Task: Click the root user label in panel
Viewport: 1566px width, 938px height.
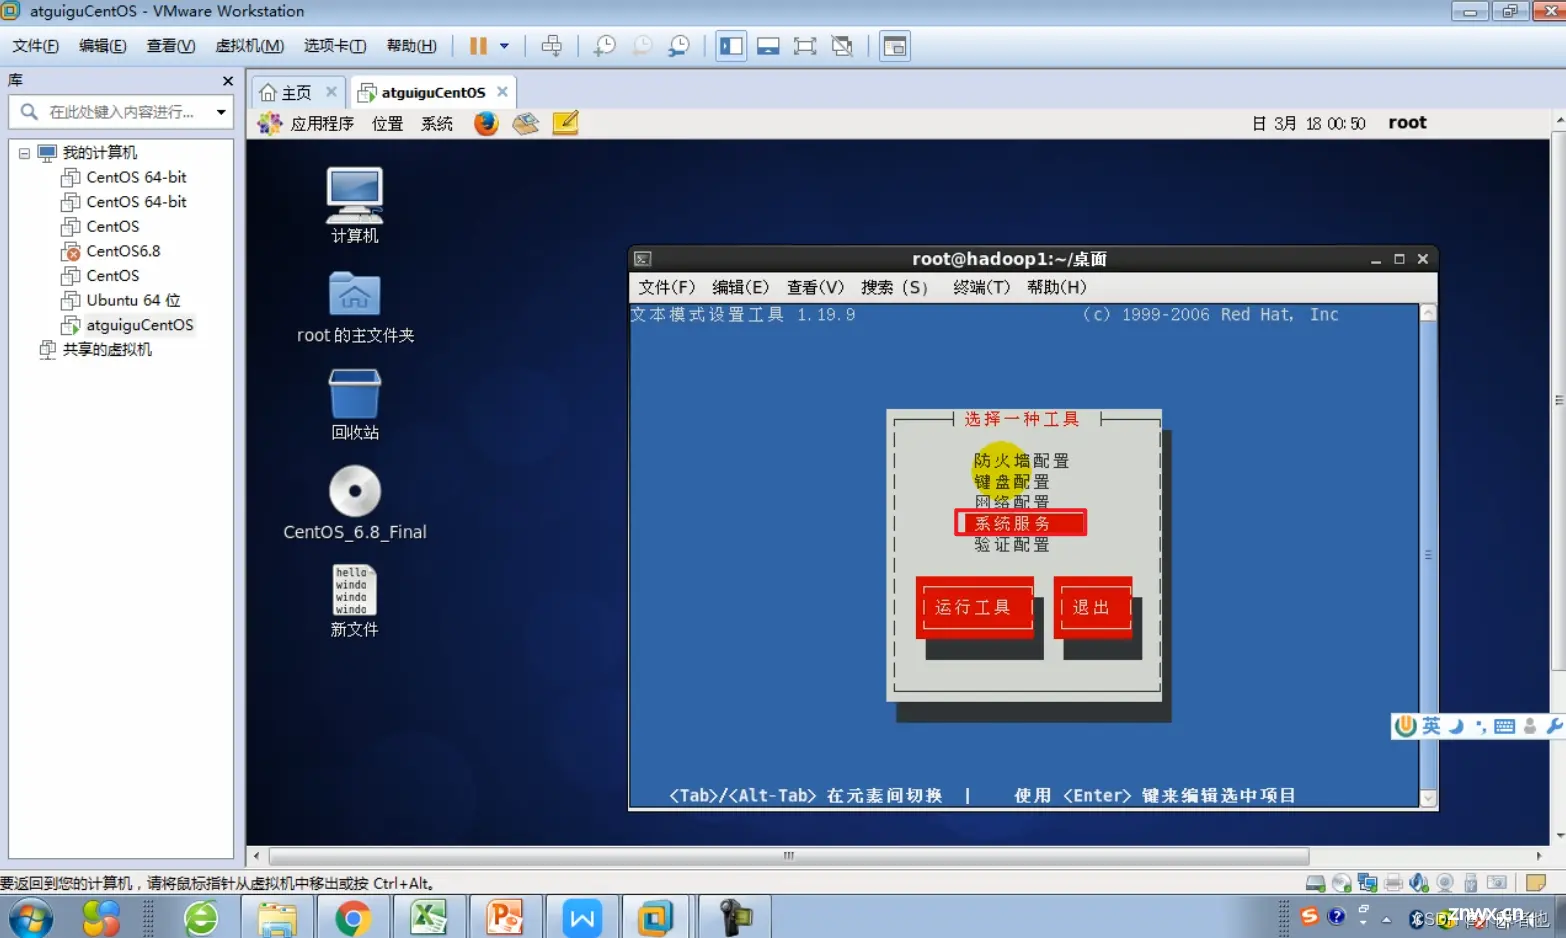Action: click(1407, 122)
